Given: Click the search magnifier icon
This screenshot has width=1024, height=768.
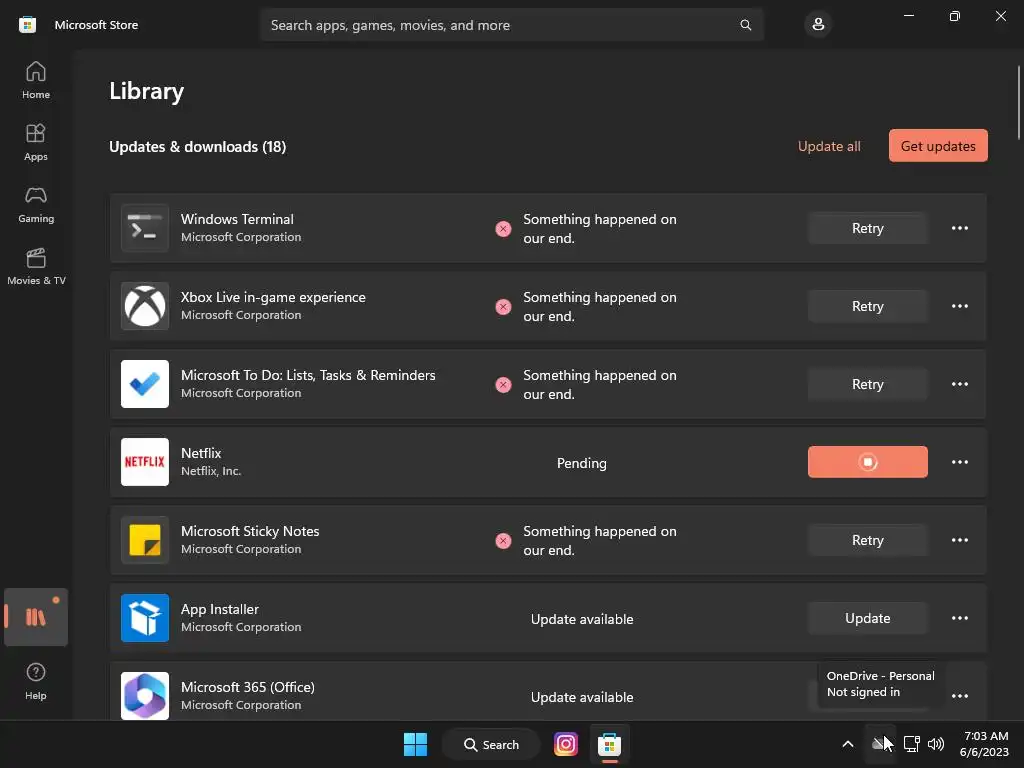Looking at the screenshot, I should coord(745,25).
